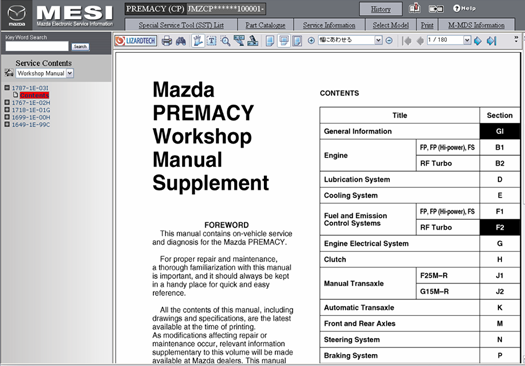The height and width of the screenshot is (366, 525).
Task: Select the text selection tool
Action: [211, 41]
